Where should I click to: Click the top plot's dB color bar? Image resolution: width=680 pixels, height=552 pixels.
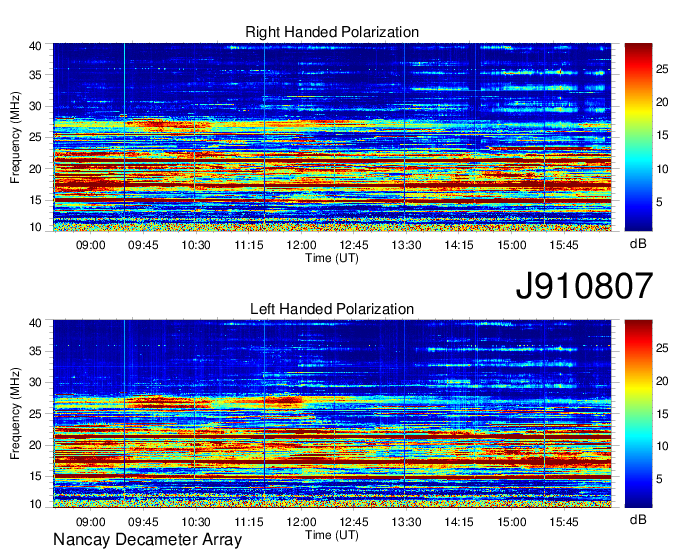638,137
